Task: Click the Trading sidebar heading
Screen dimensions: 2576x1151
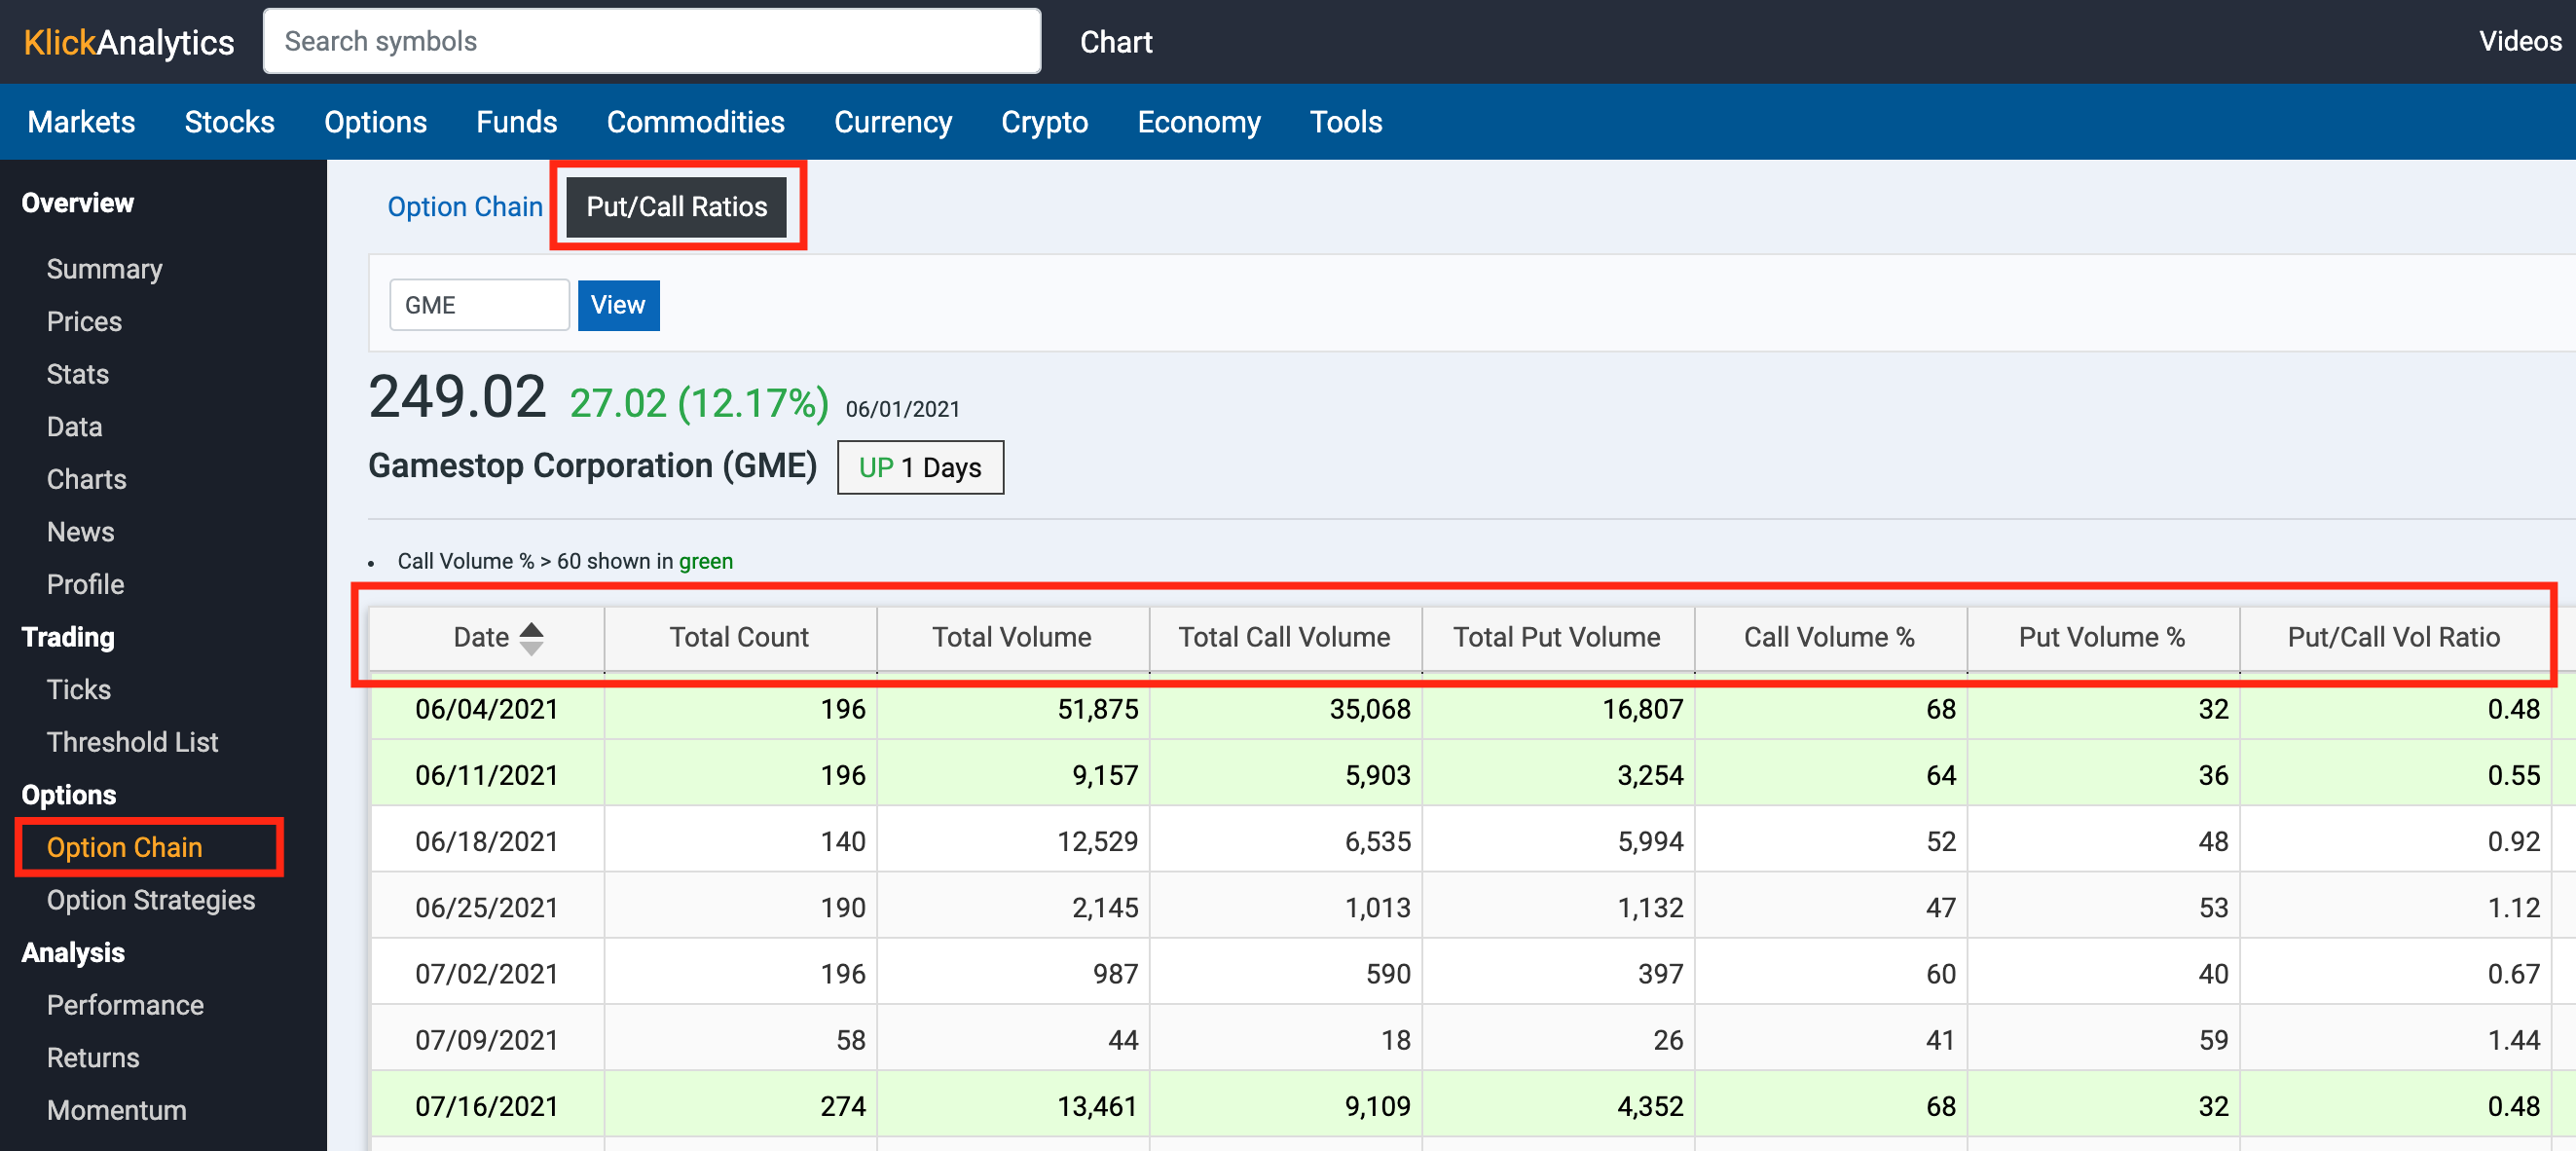Action: 68,637
